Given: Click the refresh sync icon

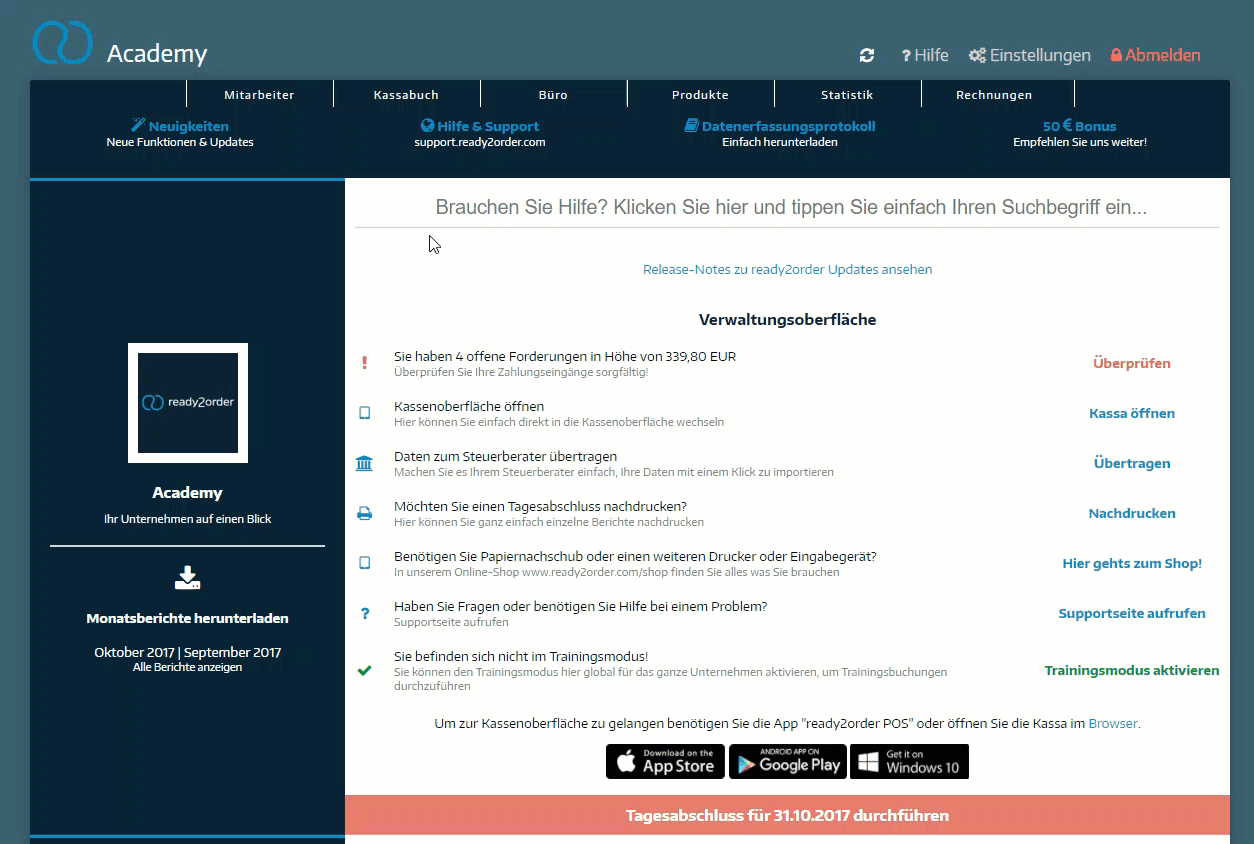Looking at the screenshot, I should coord(867,56).
